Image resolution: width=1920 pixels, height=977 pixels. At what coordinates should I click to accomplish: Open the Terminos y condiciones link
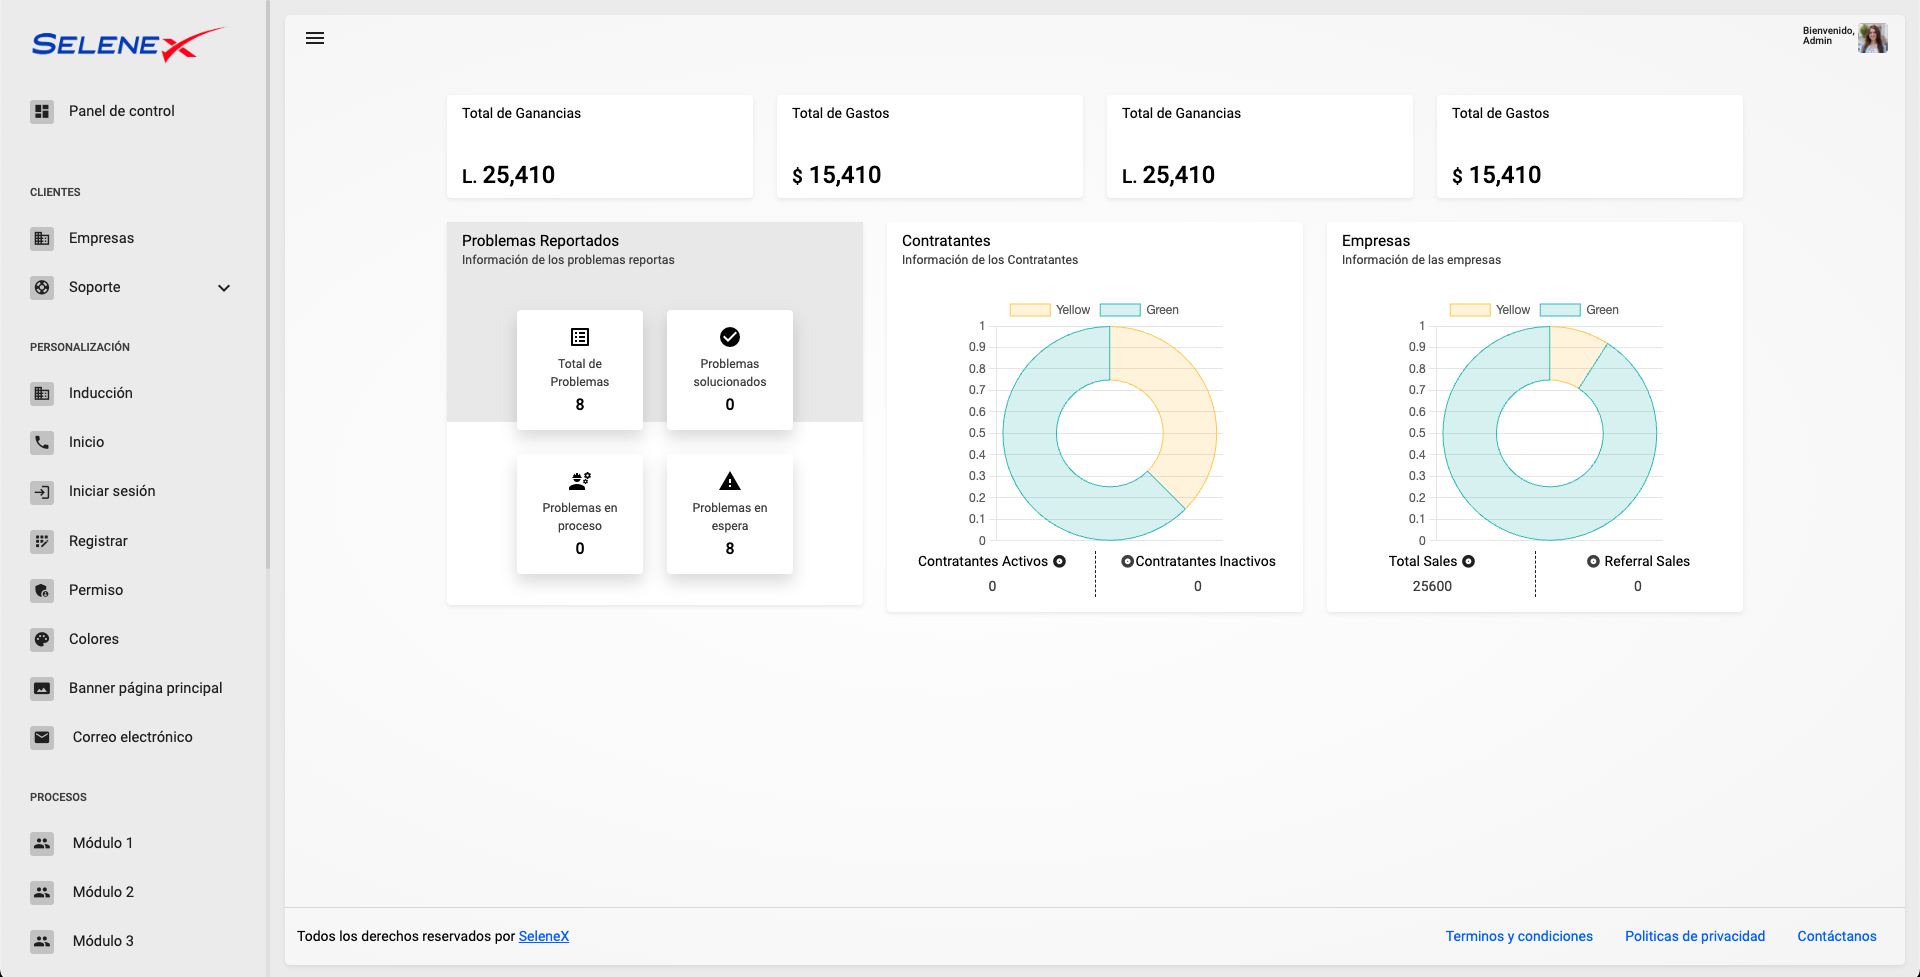(1519, 936)
